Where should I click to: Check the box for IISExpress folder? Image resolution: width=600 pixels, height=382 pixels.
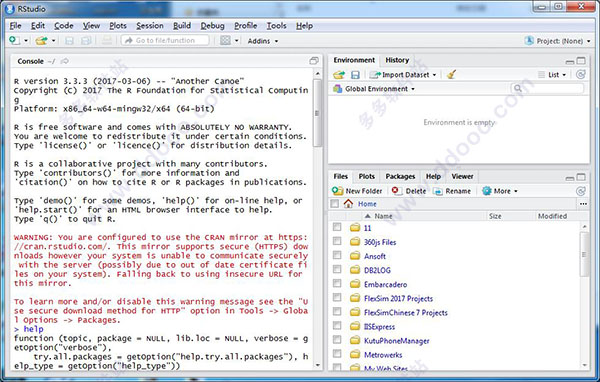click(337, 326)
